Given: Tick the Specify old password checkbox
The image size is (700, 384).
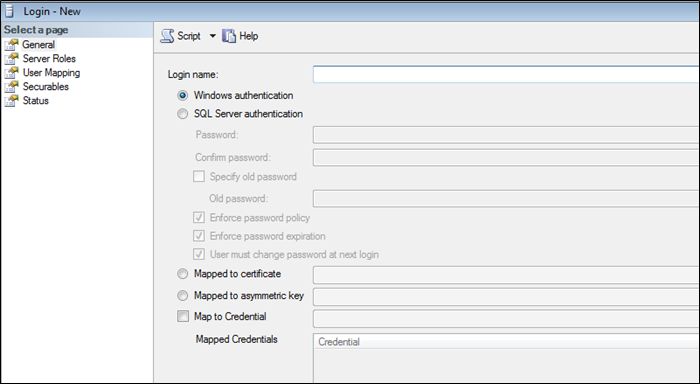Looking at the screenshot, I should pos(199,176).
